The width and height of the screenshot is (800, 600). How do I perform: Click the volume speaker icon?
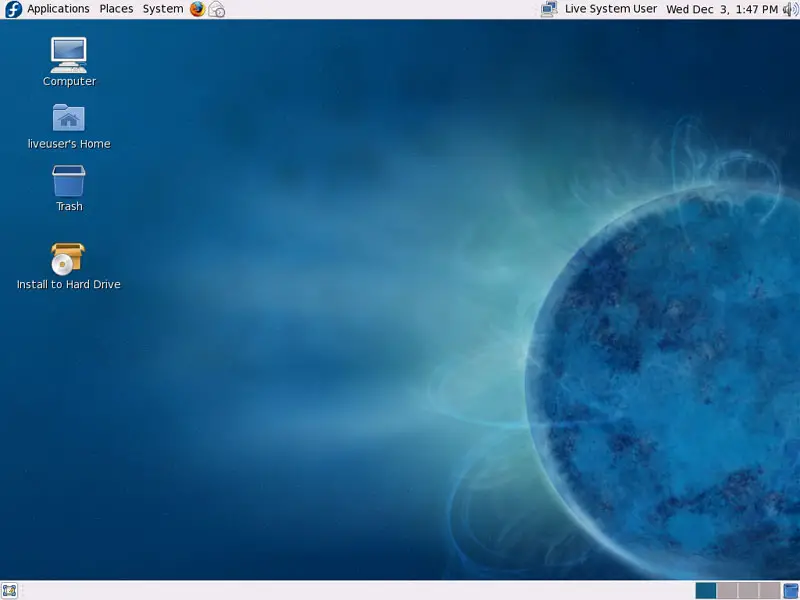791,9
